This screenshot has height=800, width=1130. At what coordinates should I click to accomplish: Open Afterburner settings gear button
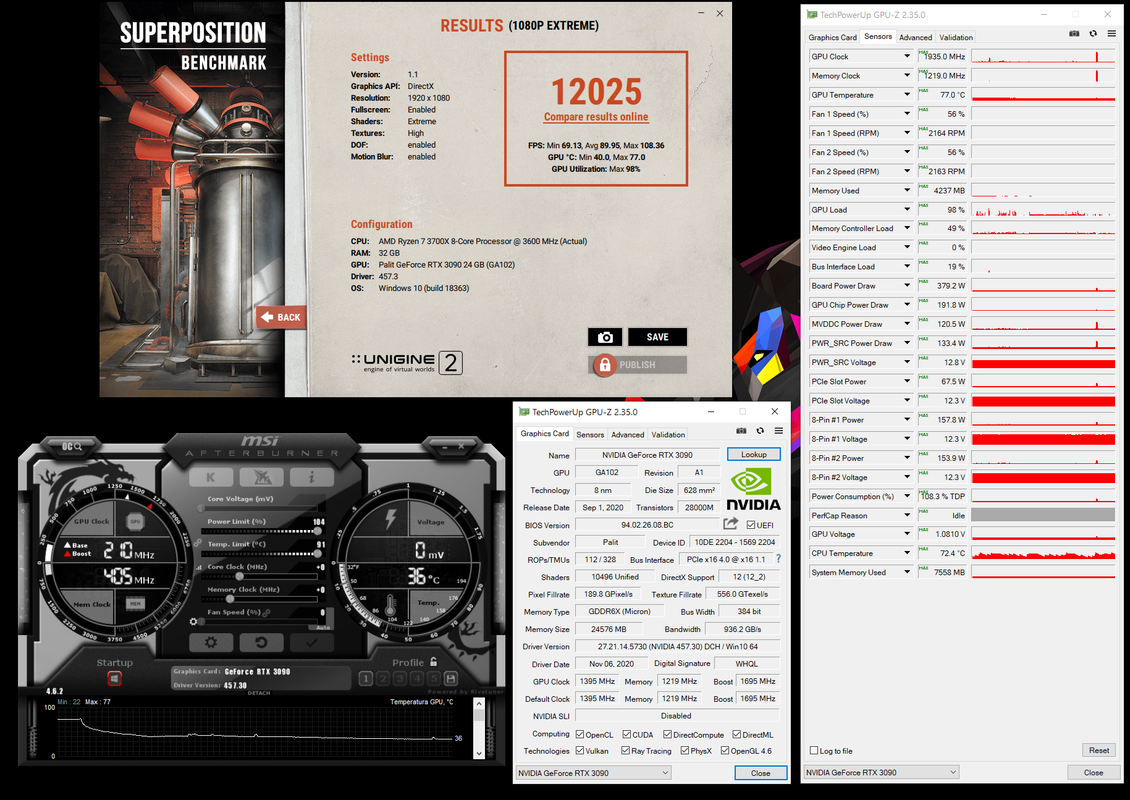210,642
